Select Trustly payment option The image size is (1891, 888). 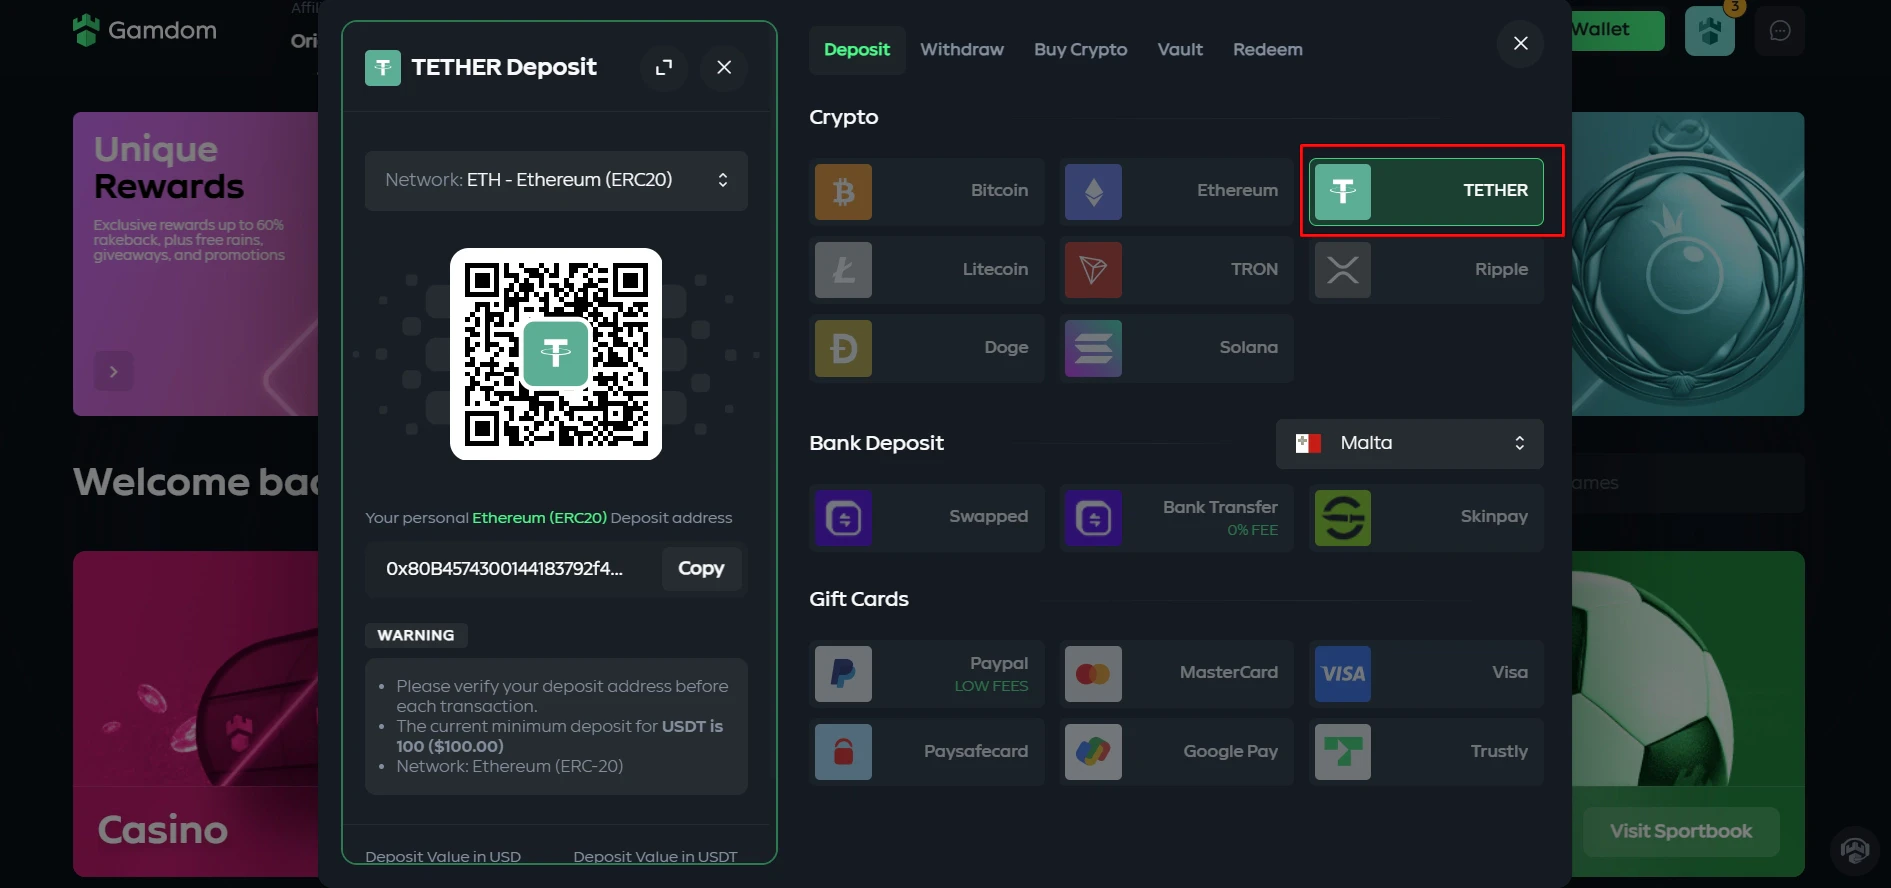click(x=1426, y=752)
